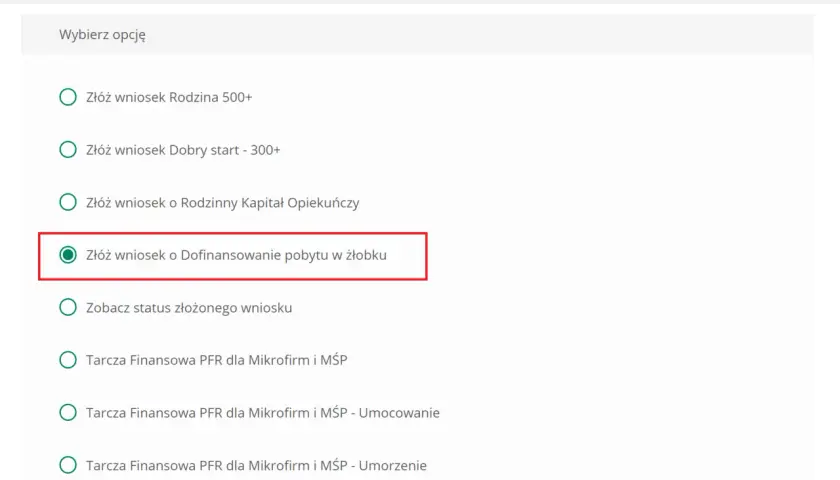Image resolution: width=840 pixels, height=480 pixels.
Task: Choose the Tarcza Finansowa Umocowanie radio button
Action: 68,412
